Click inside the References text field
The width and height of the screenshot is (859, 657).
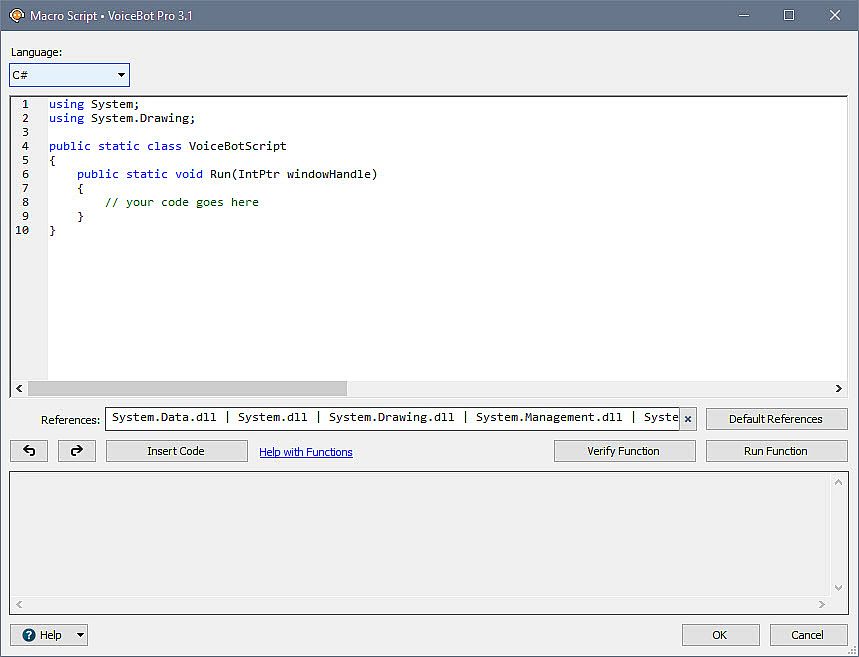tap(392, 418)
